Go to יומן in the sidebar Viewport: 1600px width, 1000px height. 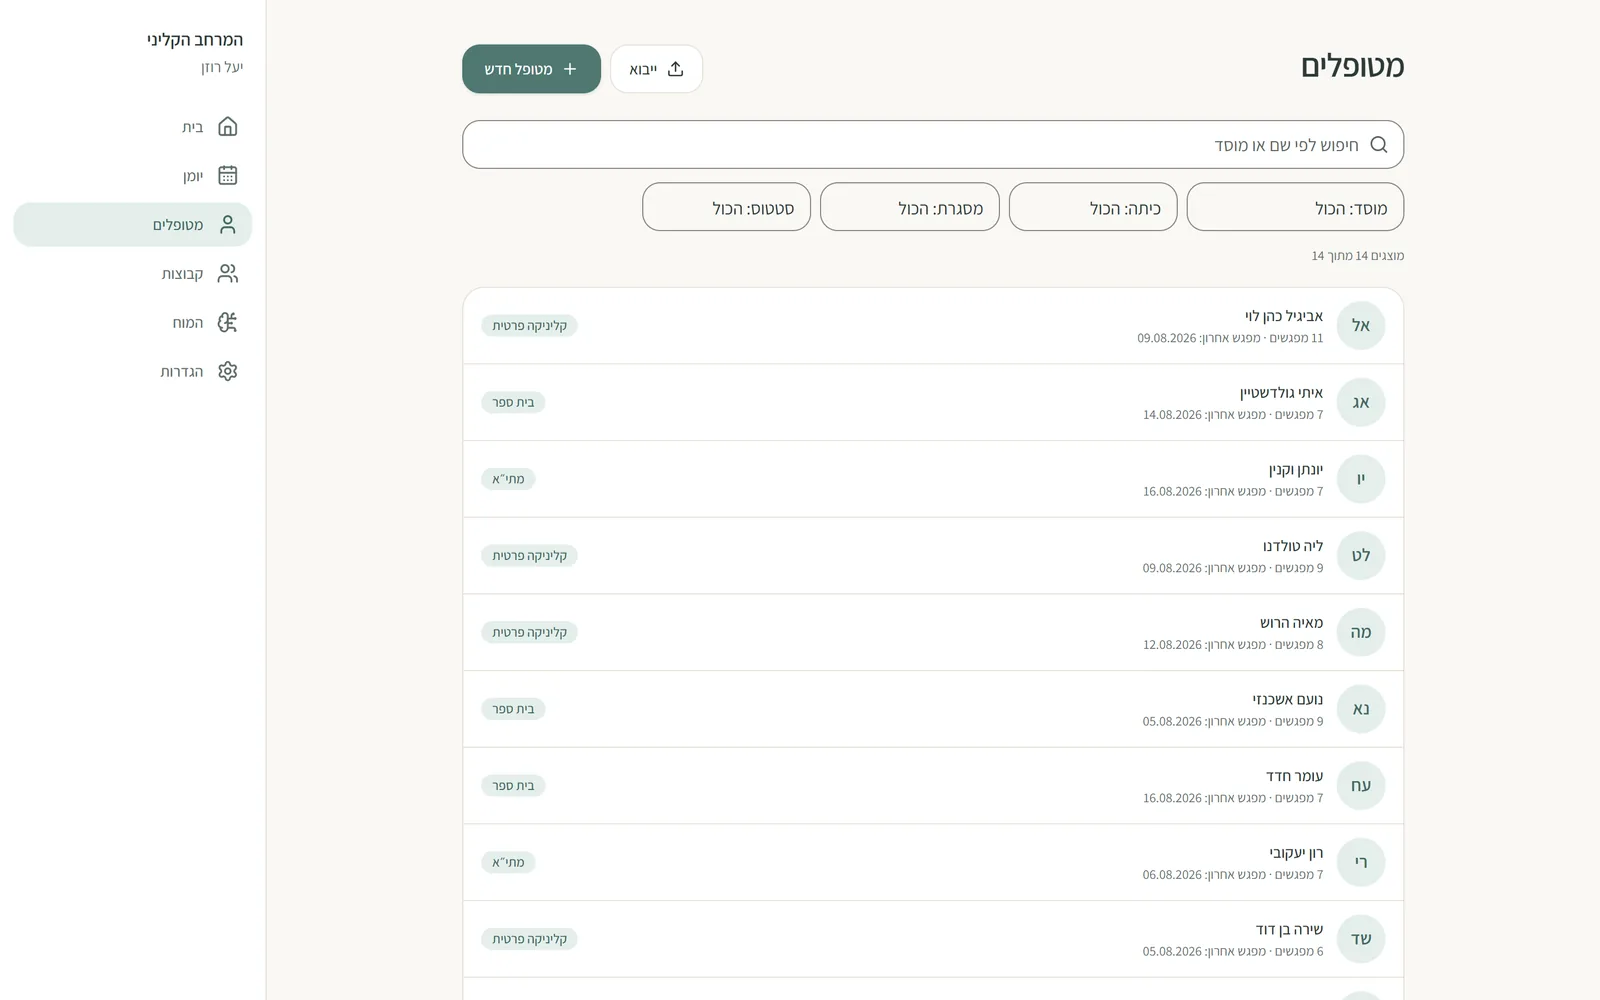[x=133, y=176]
